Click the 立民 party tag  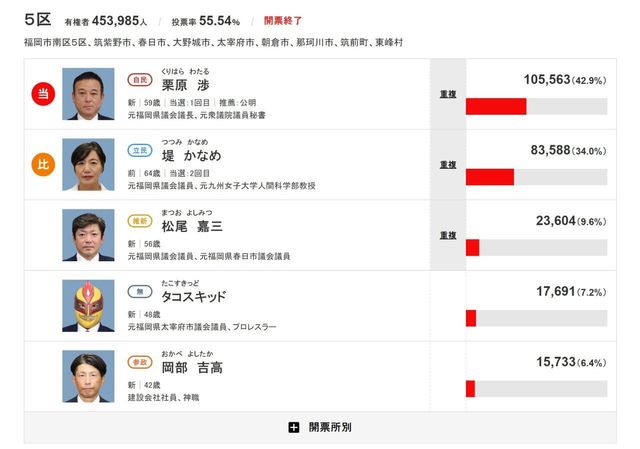140,150
